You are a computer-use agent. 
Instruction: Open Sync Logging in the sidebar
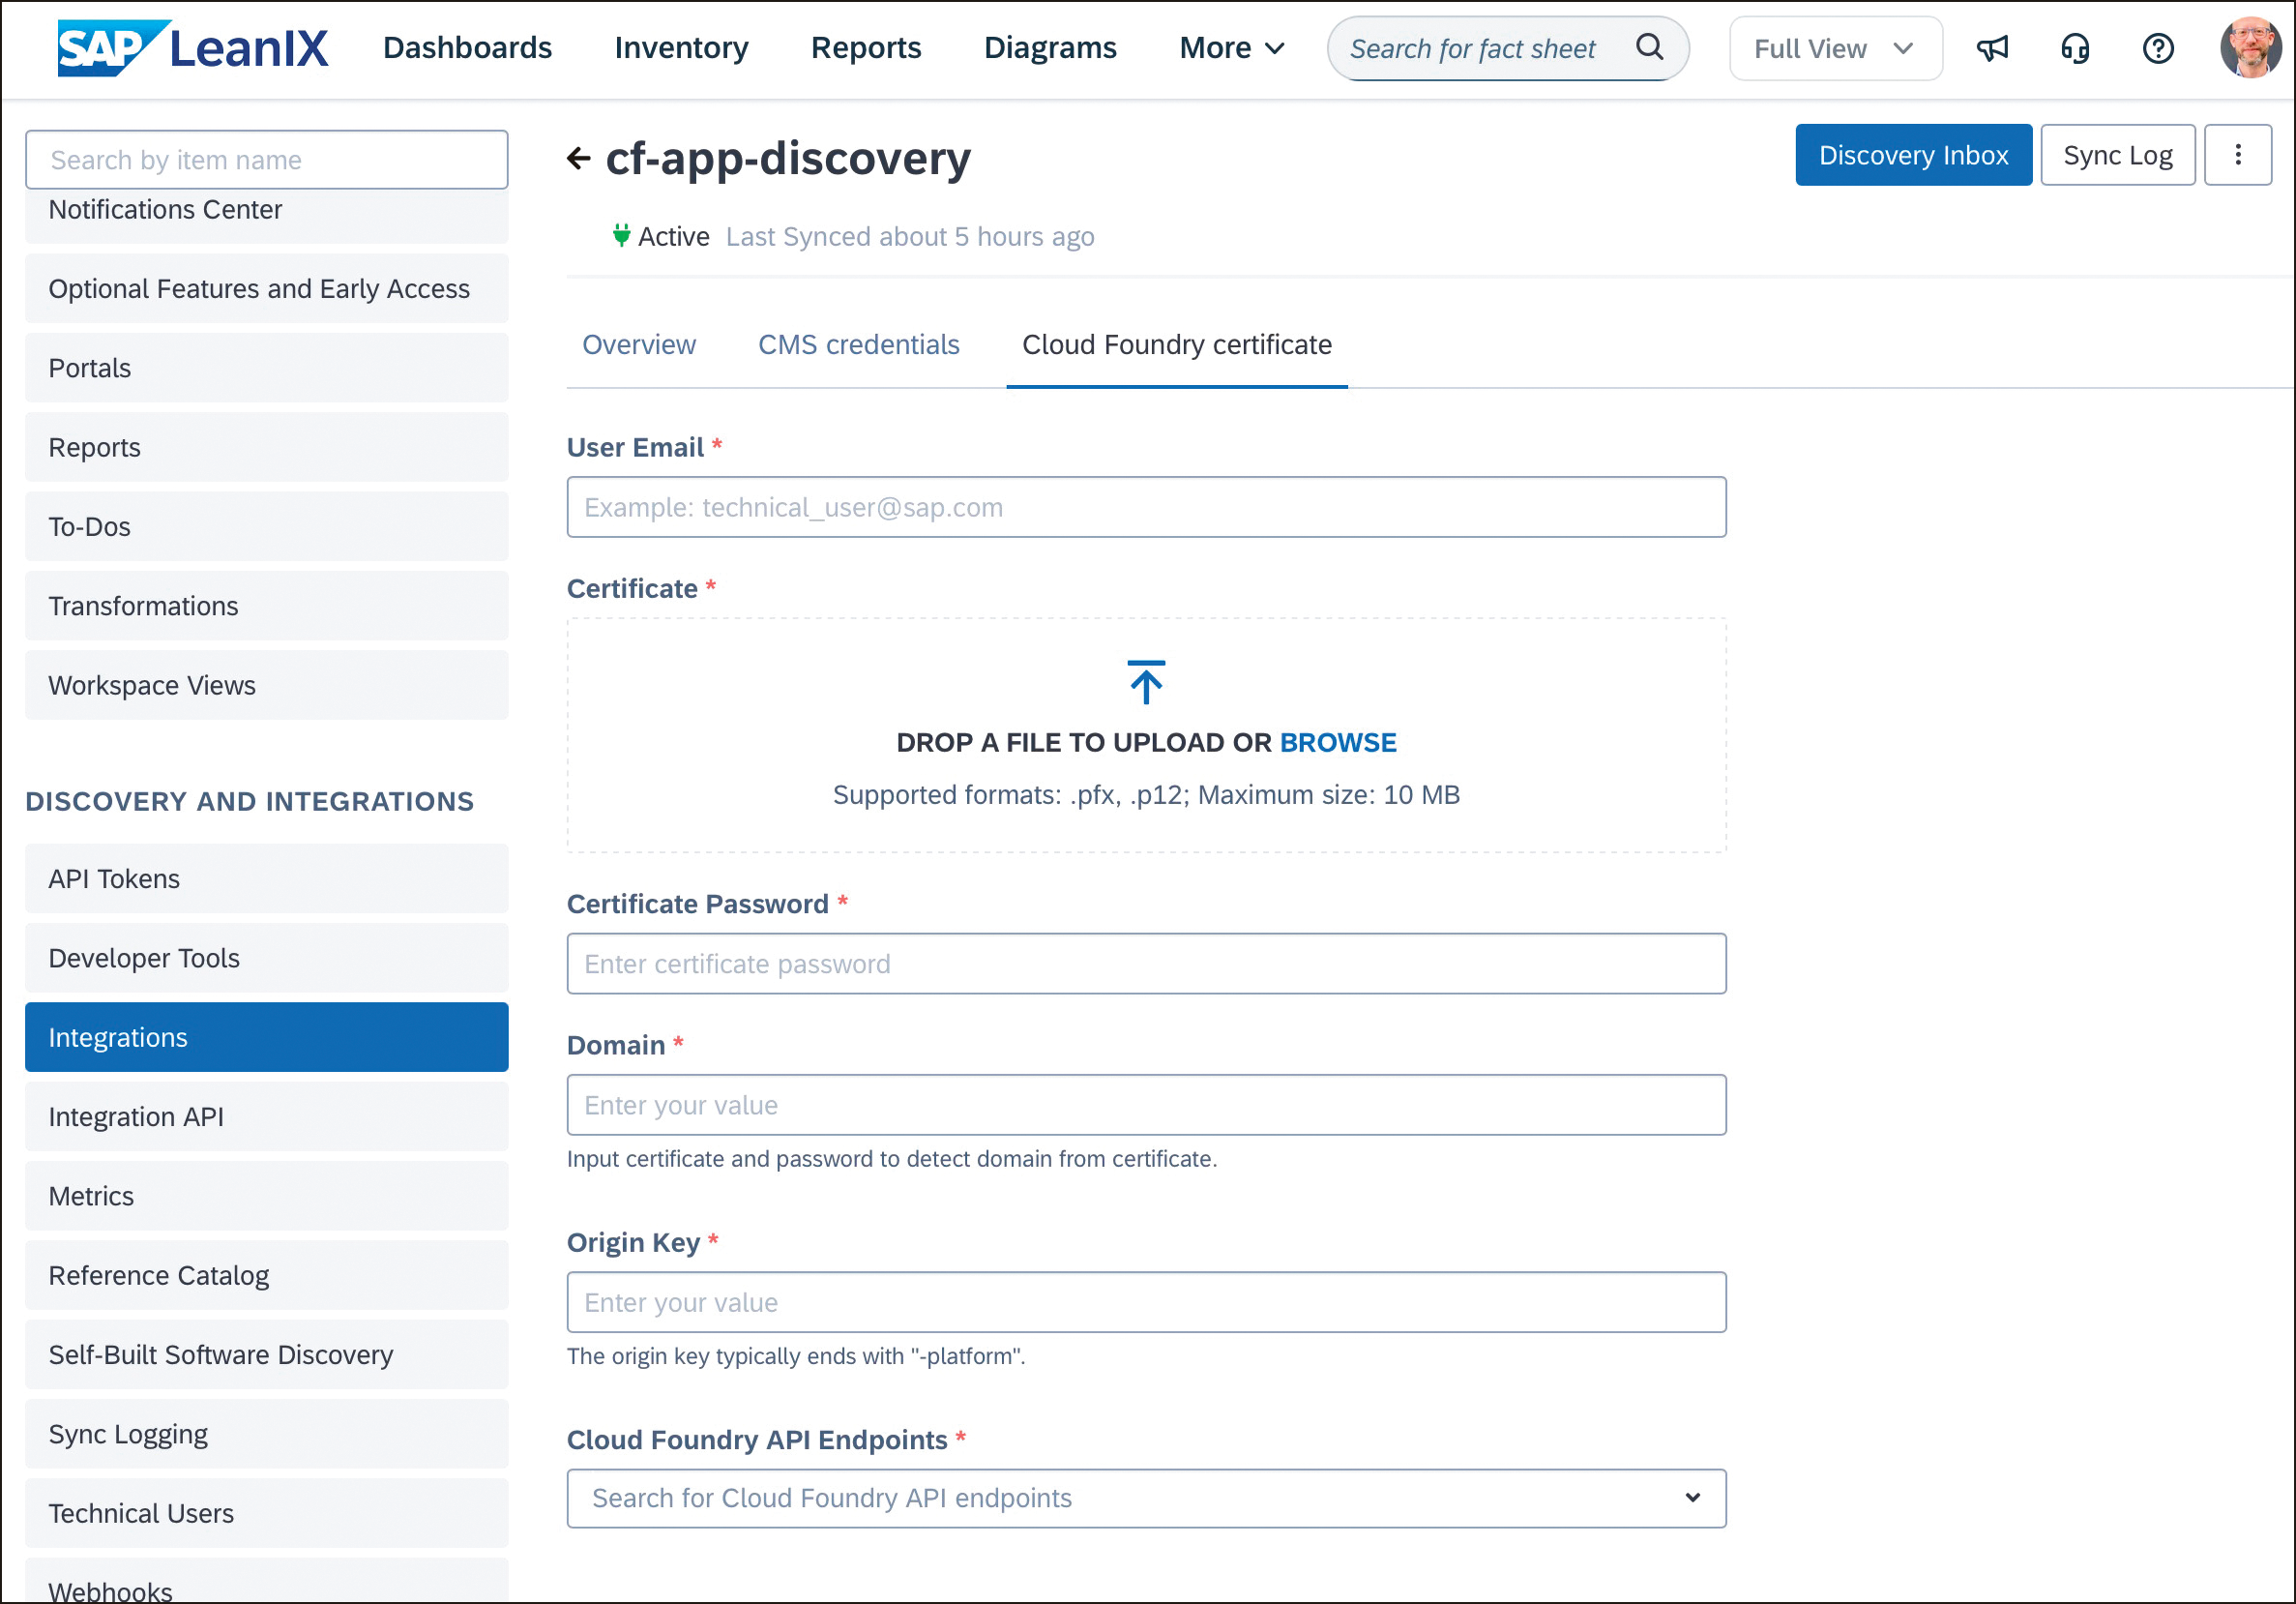coord(266,1434)
